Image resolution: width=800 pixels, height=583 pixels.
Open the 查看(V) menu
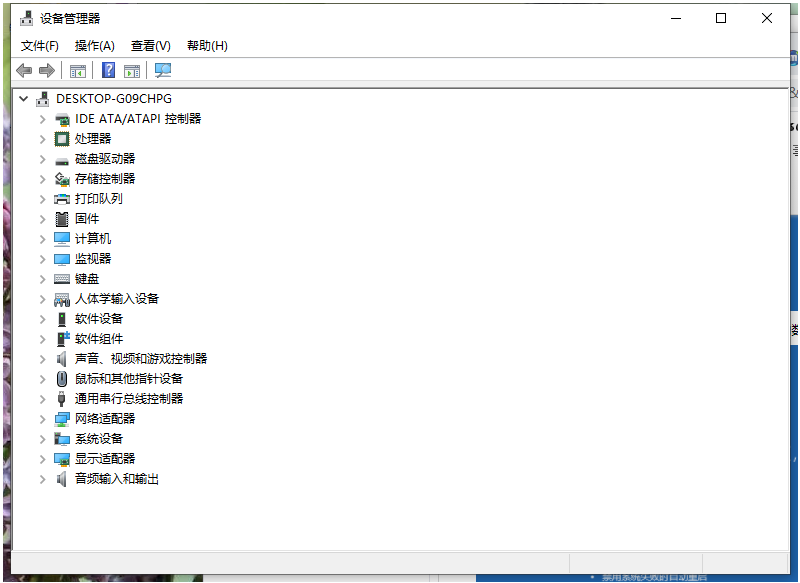pyautogui.click(x=151, y=46)
